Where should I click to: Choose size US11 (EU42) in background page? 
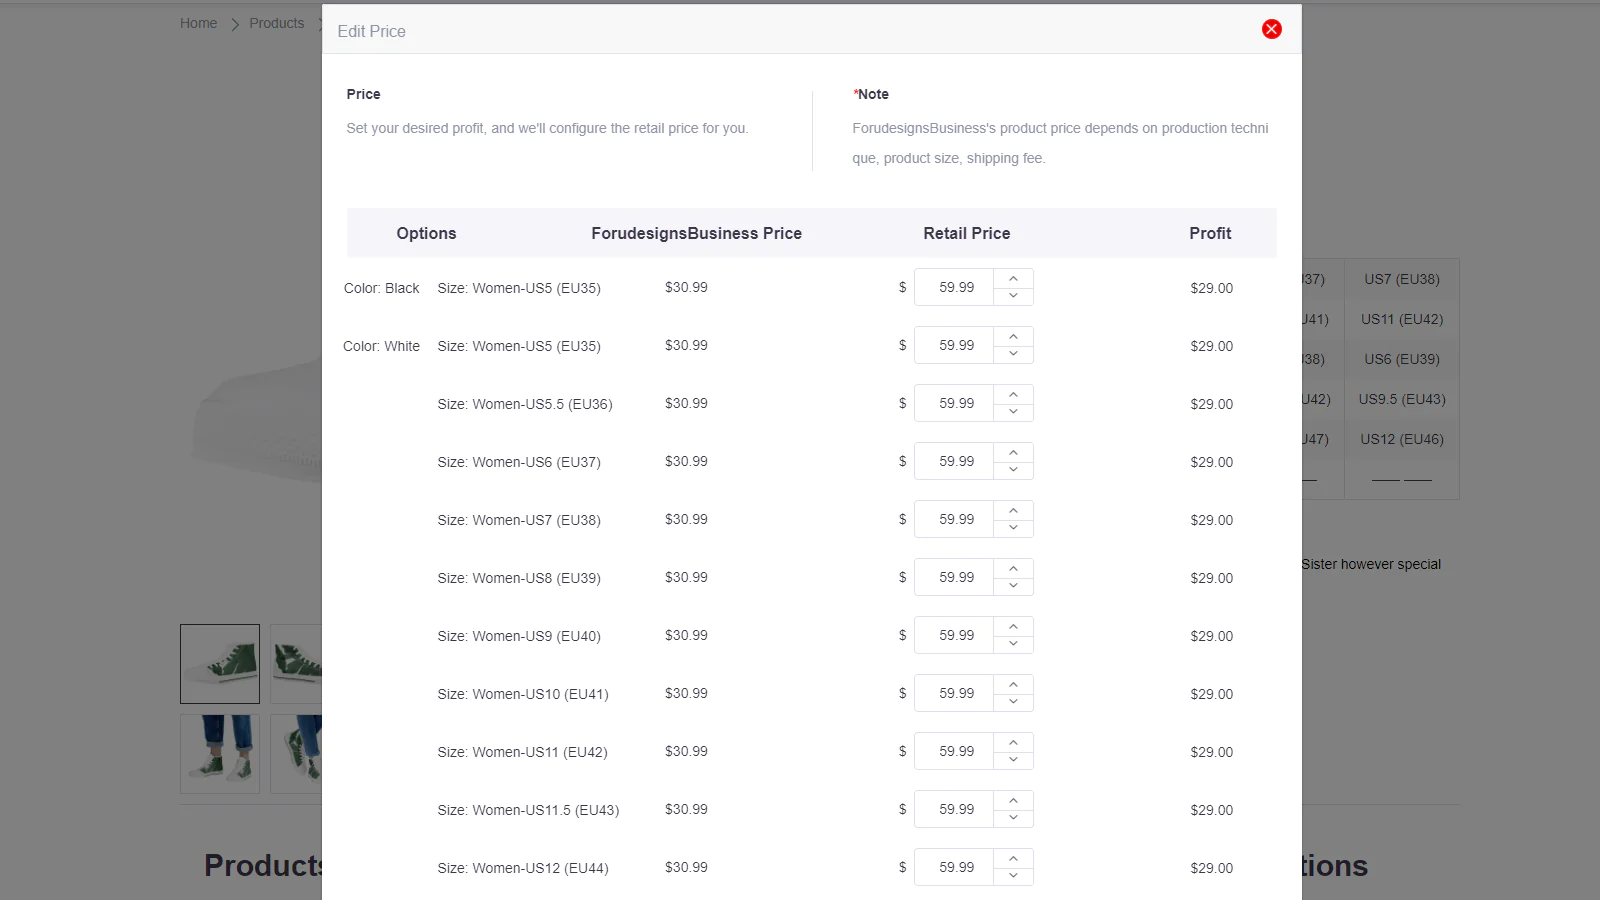click(x=1402, y=319)
